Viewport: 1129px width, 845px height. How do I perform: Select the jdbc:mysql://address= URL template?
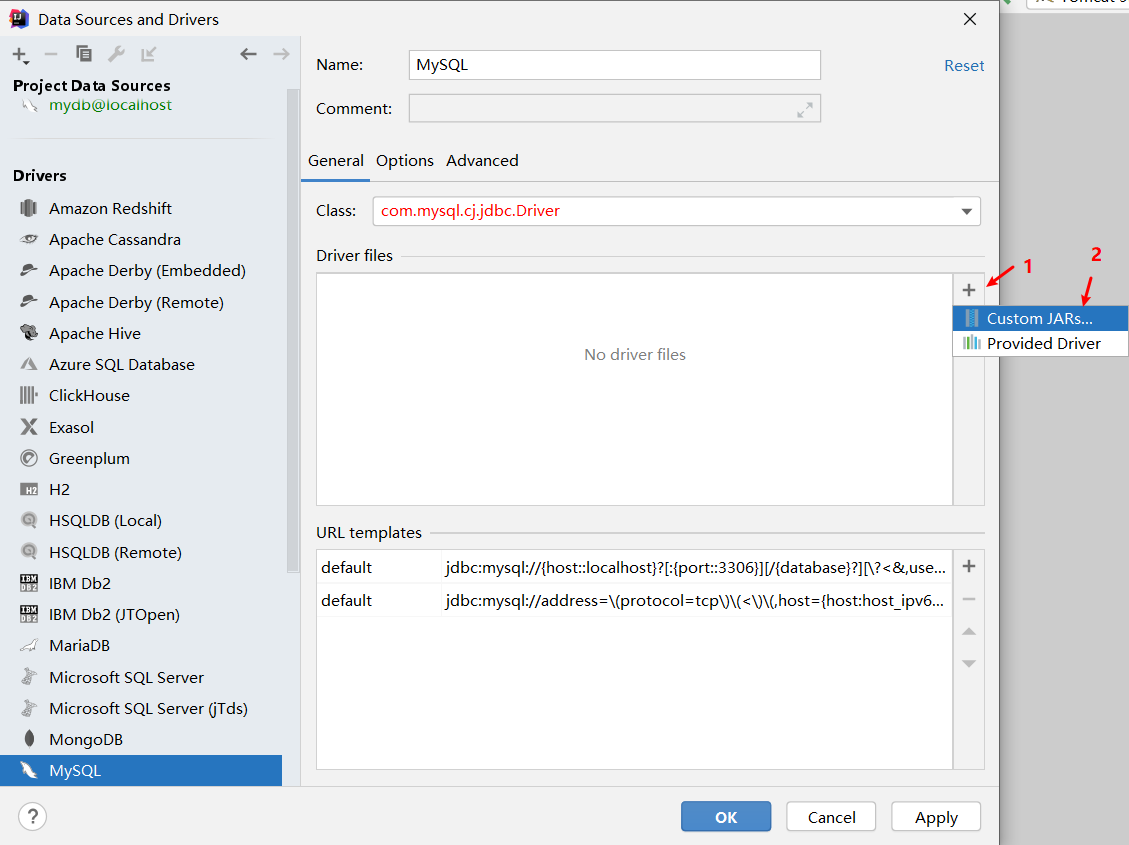(x=634, y=600)
